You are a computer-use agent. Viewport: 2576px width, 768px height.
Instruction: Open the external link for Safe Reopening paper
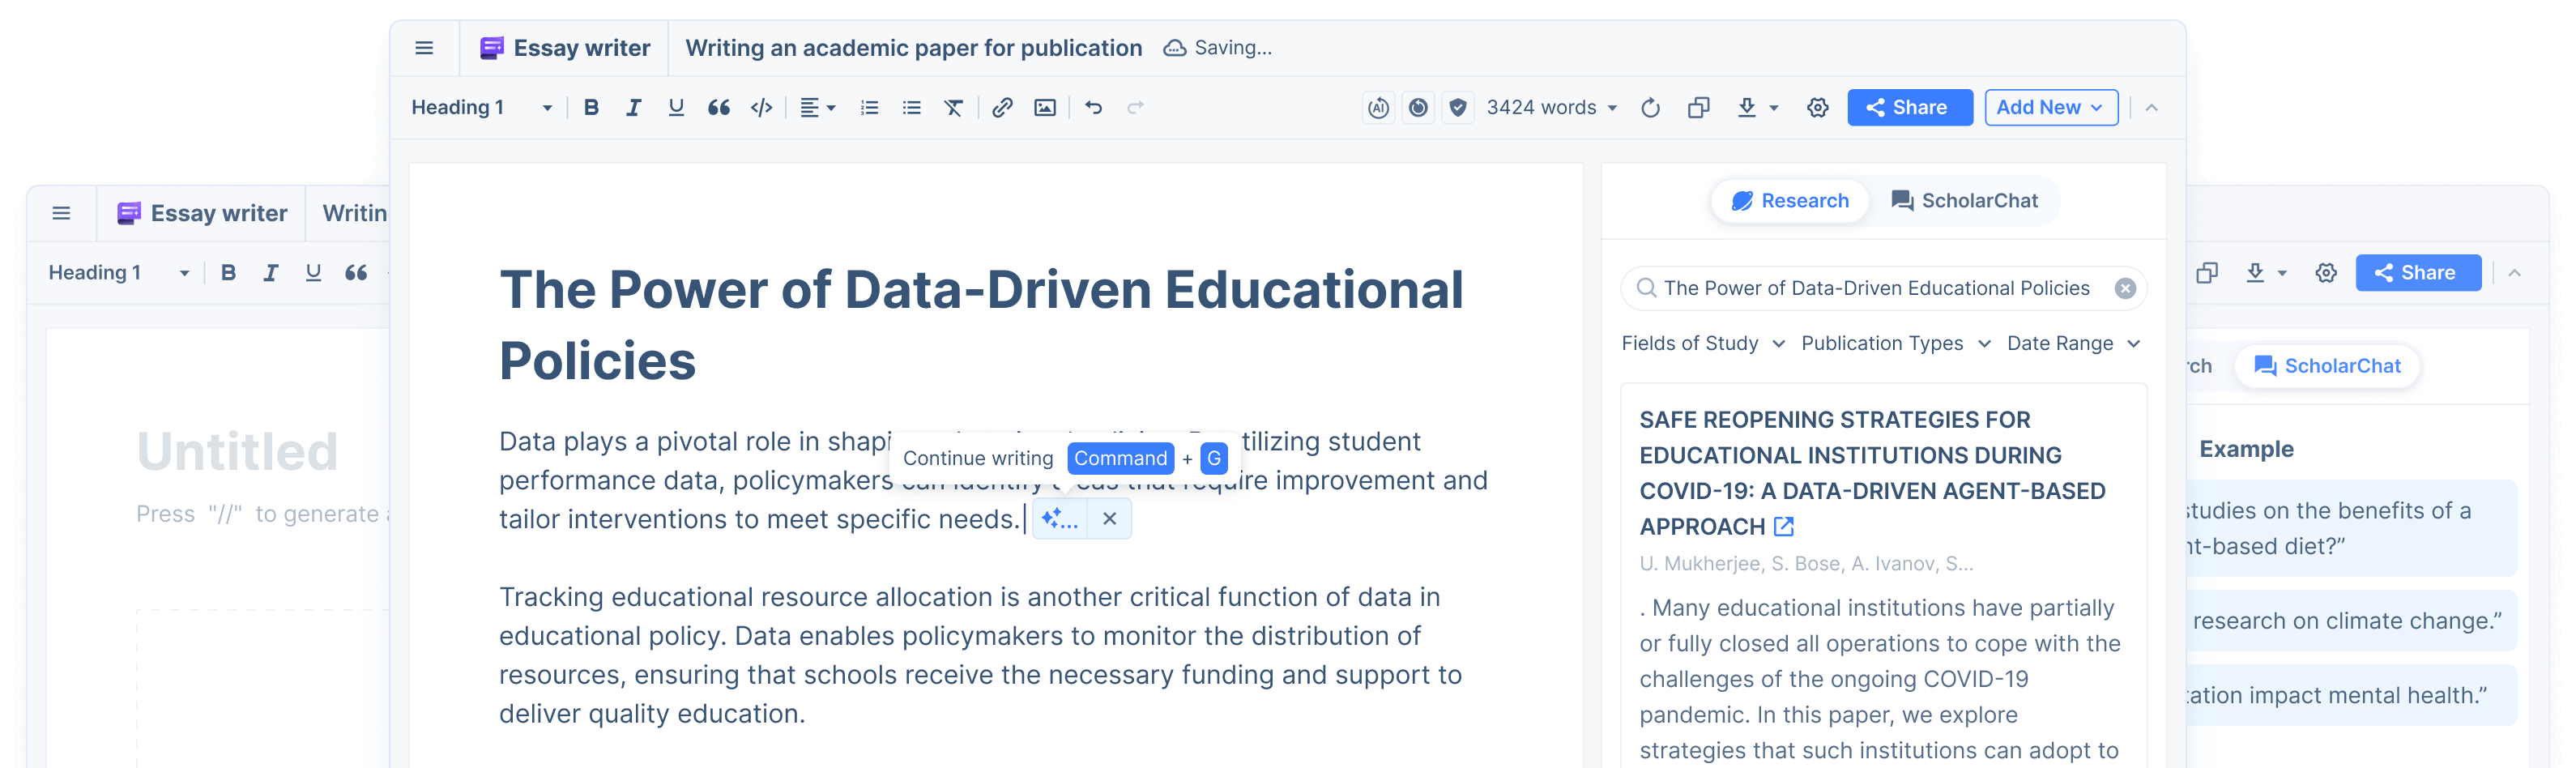pyautogui.click(x=1783, y=527)
